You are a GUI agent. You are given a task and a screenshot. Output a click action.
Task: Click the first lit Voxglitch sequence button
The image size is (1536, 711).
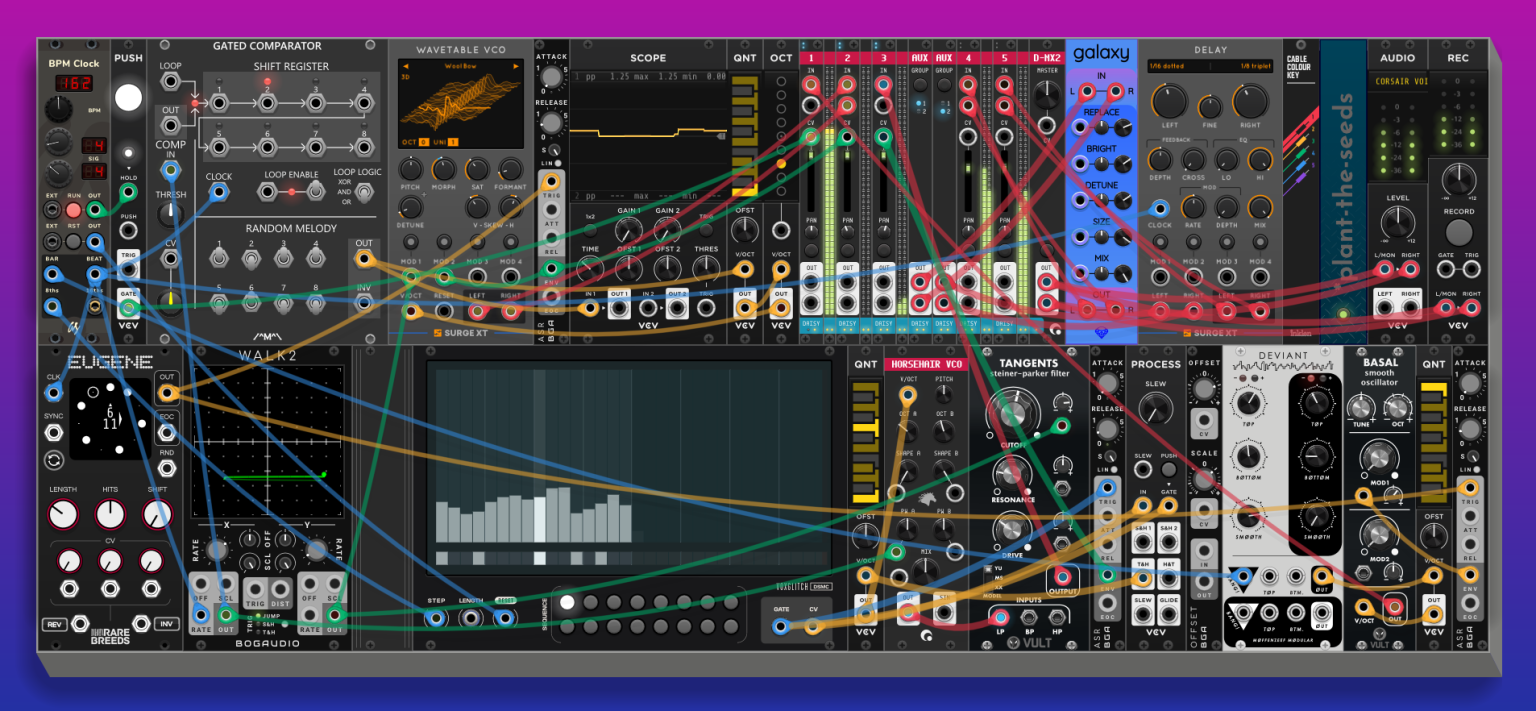pyautogui.click(x=567, y=602)
